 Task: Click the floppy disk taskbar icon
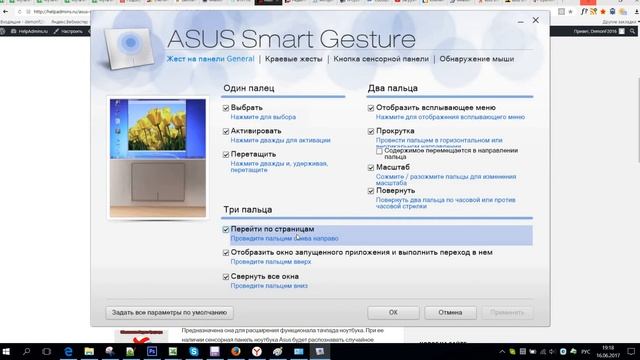coord(215,351)
